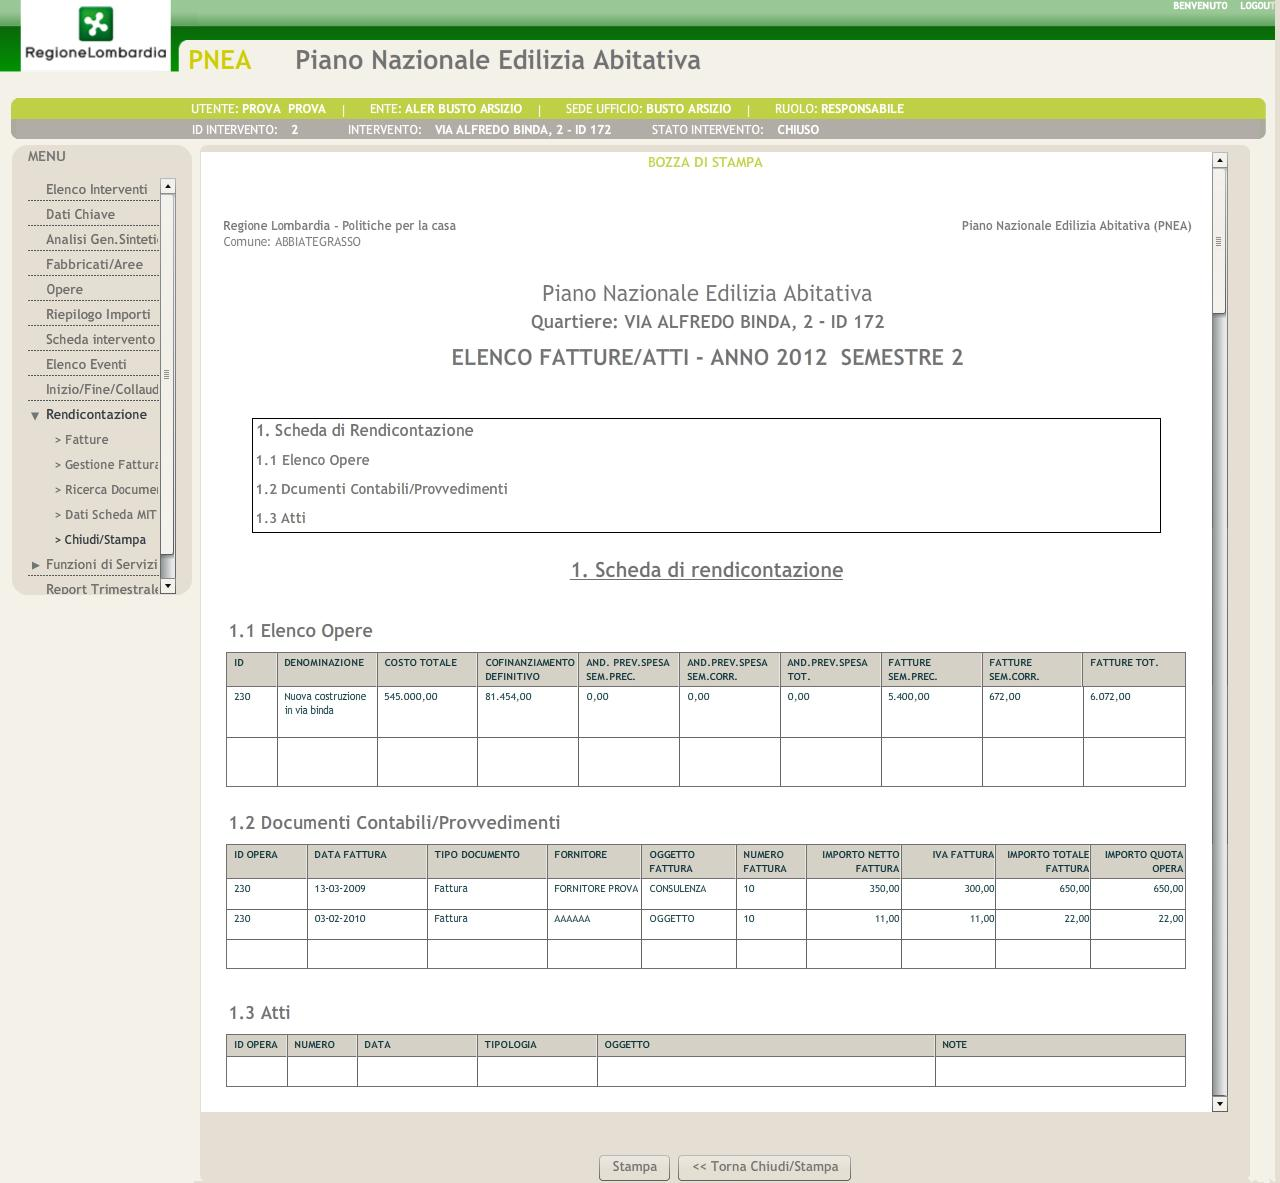
Task: Click the ALER BUSTO ARSIZIO ente value
Action: click(x=463, y=109)
